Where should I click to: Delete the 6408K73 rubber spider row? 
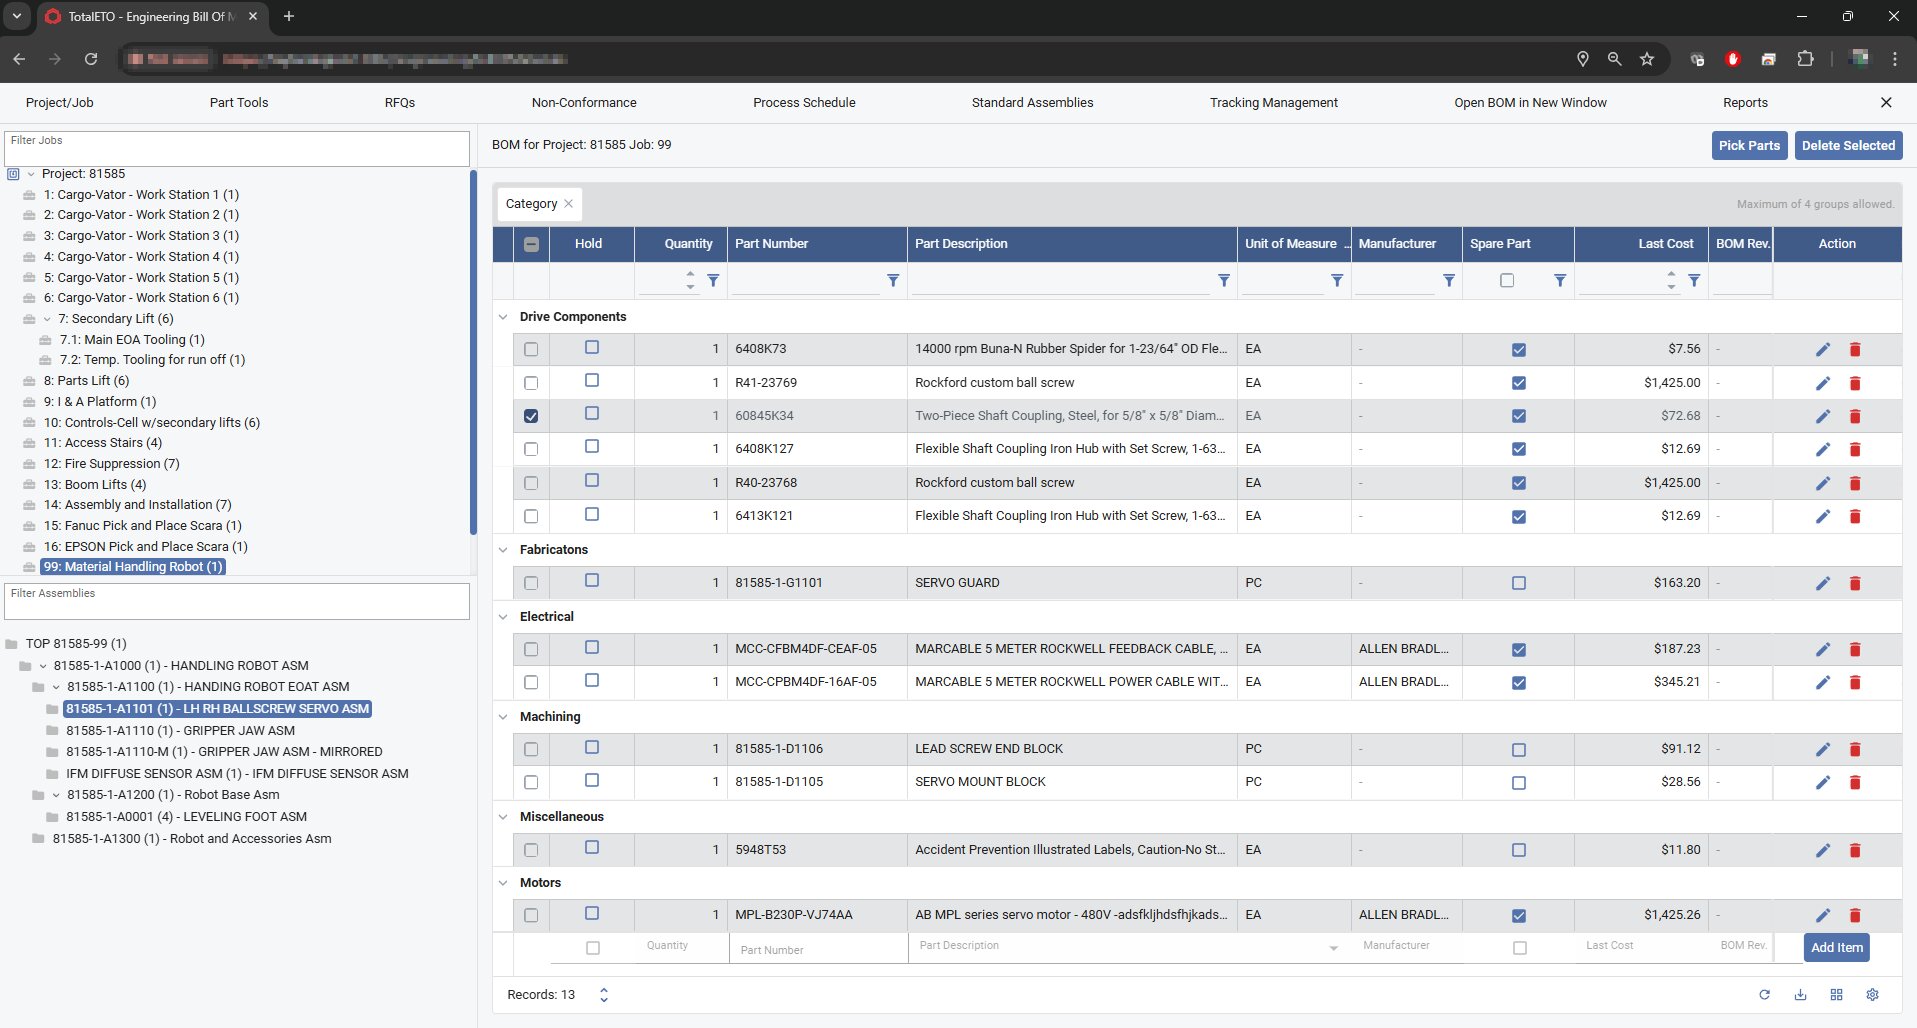tap(1855, 349)
